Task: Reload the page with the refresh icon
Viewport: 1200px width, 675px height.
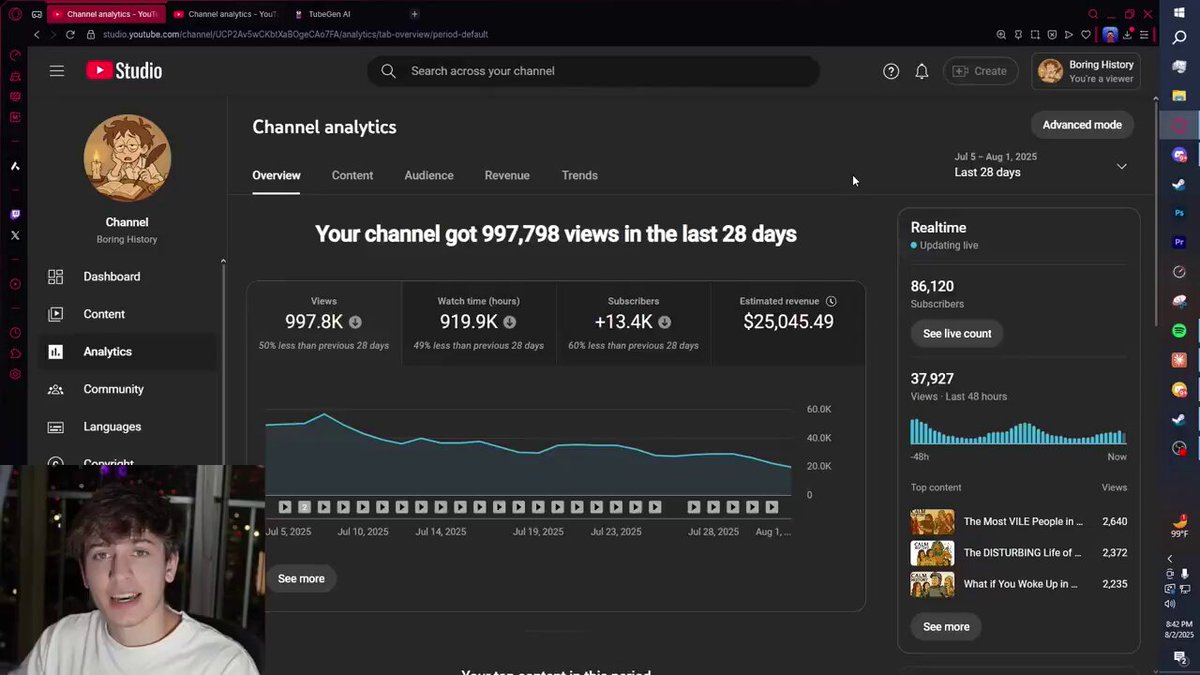Action: point(70,34)
